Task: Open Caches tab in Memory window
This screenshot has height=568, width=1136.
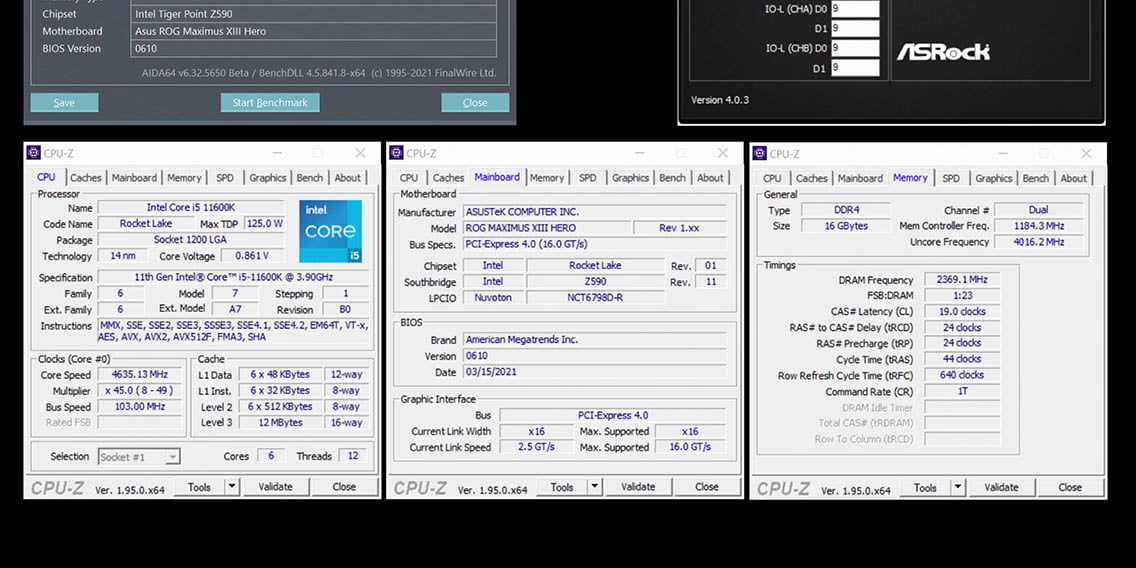Action: [x=812, y=178]
